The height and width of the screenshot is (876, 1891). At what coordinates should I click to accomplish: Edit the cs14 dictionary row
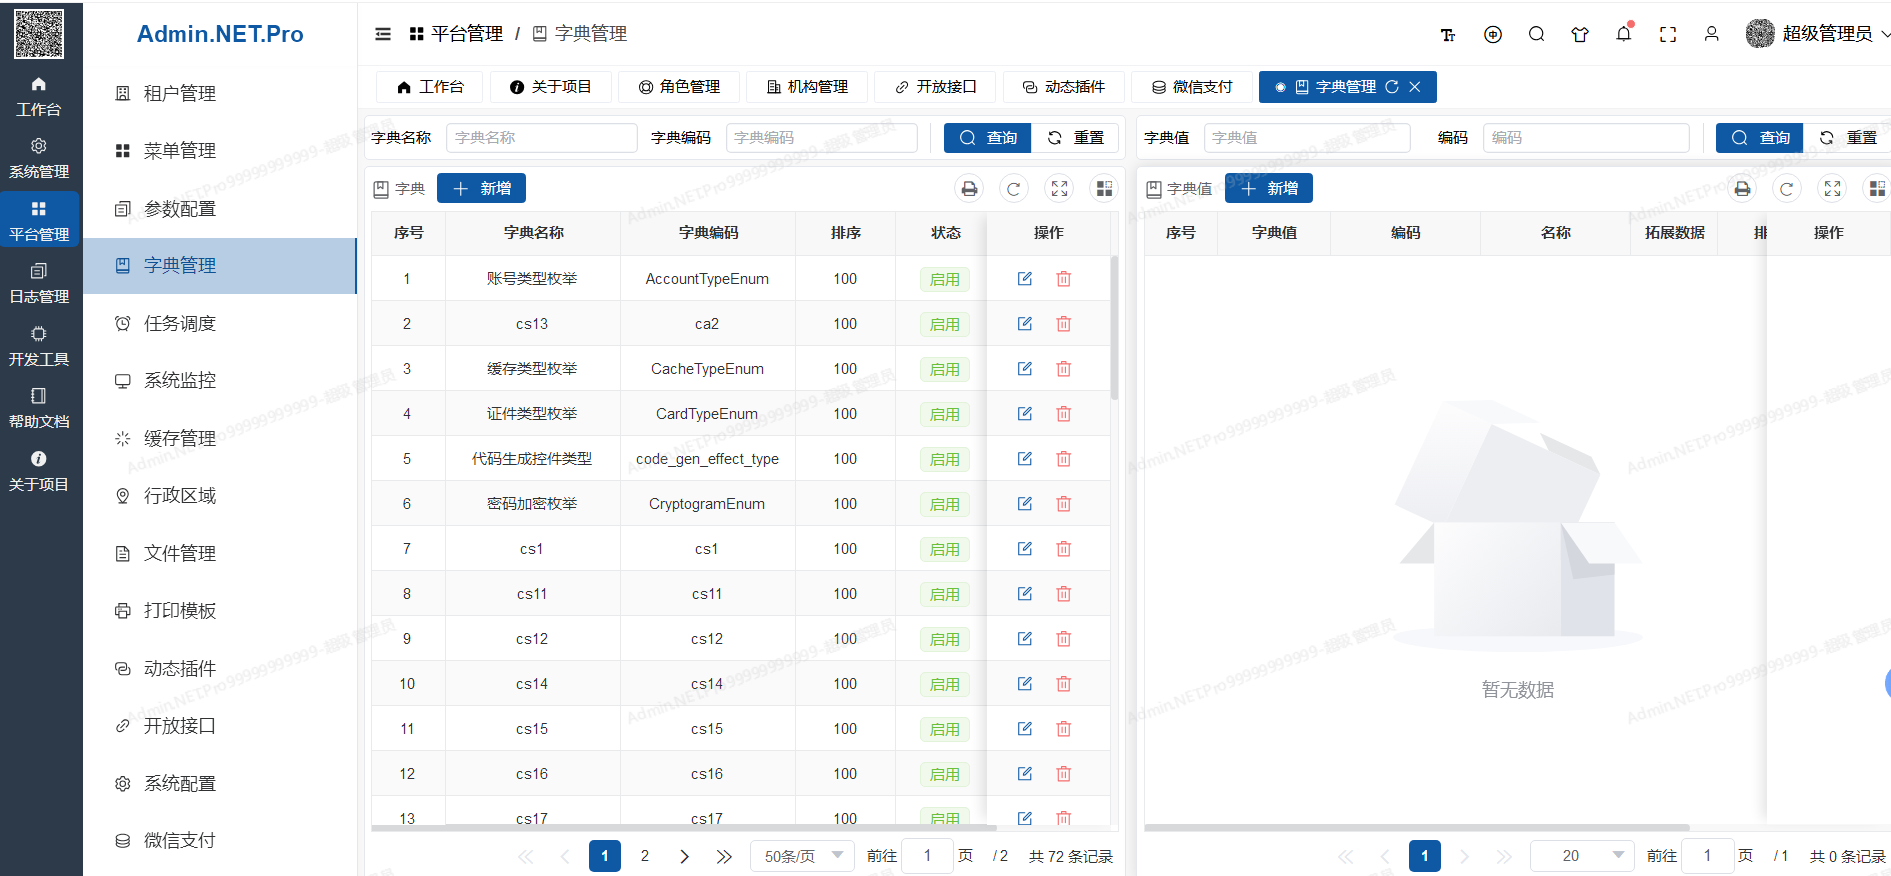tap(1025, 684)
